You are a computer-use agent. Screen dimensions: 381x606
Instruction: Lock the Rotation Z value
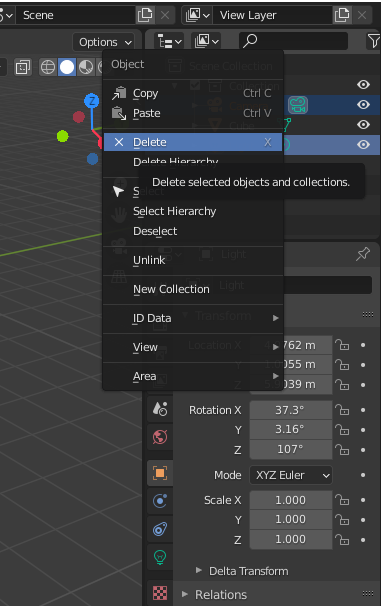342,450
